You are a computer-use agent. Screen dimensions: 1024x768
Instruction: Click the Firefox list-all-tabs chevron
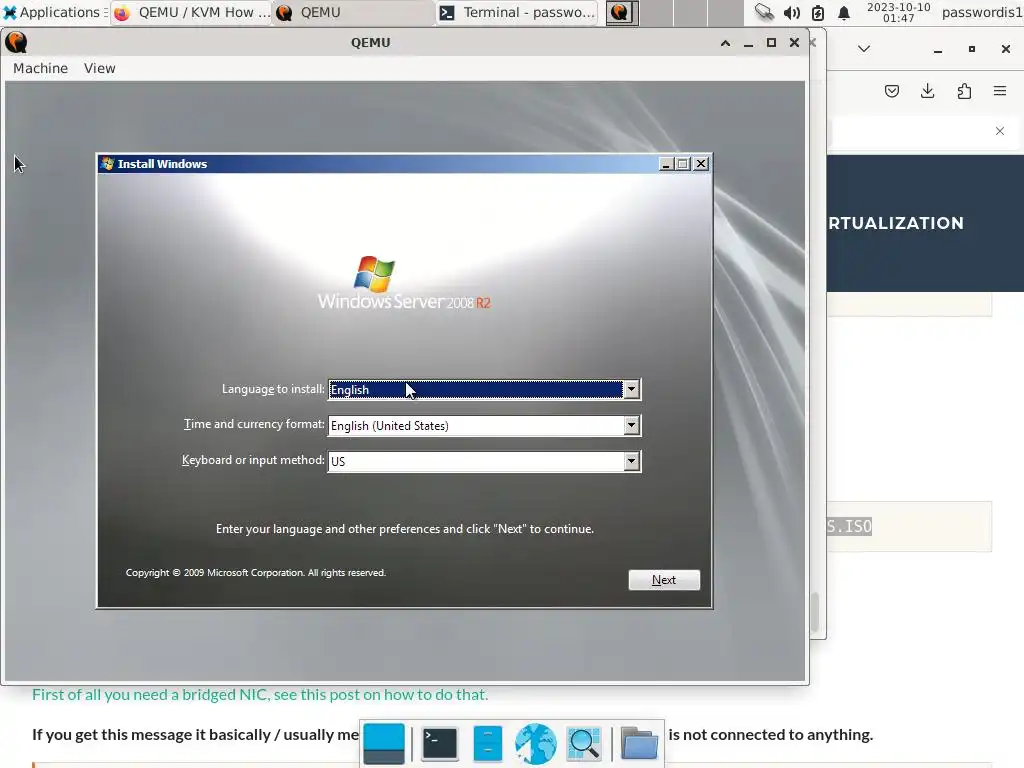(864, 49)
